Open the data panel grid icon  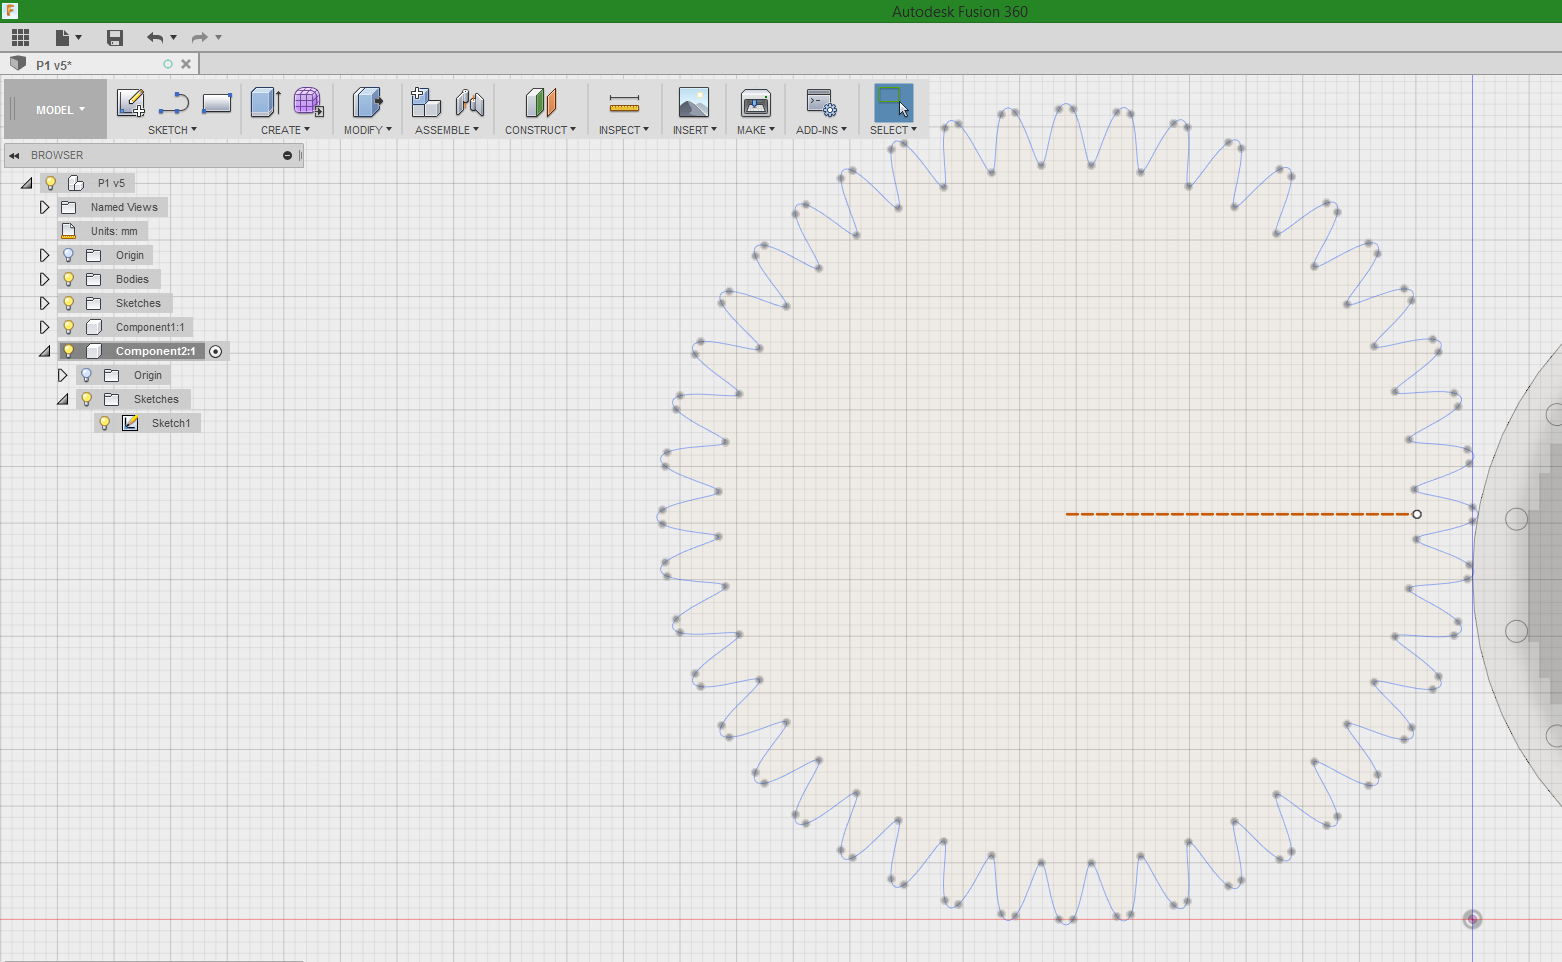(20, 38)
